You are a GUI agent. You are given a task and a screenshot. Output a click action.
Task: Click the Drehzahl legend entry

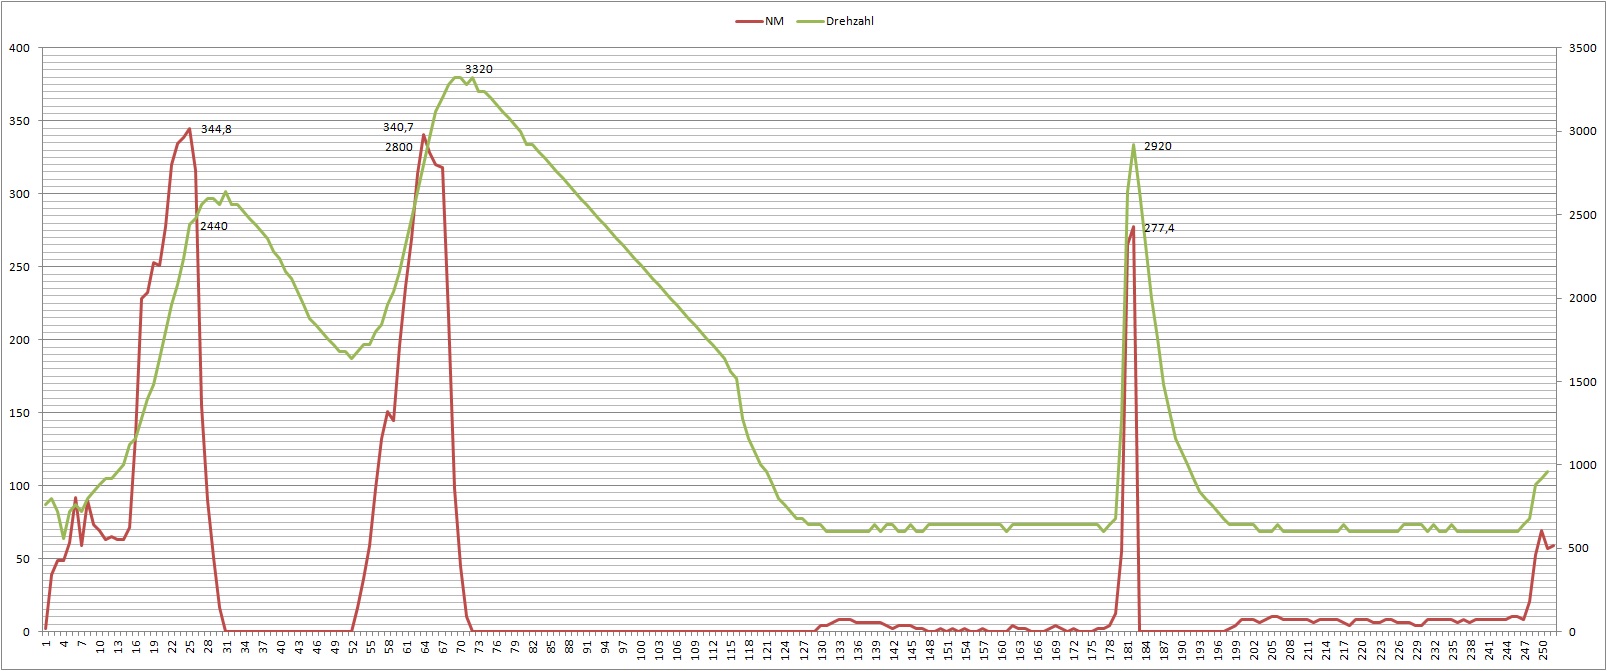pos(849,21)
